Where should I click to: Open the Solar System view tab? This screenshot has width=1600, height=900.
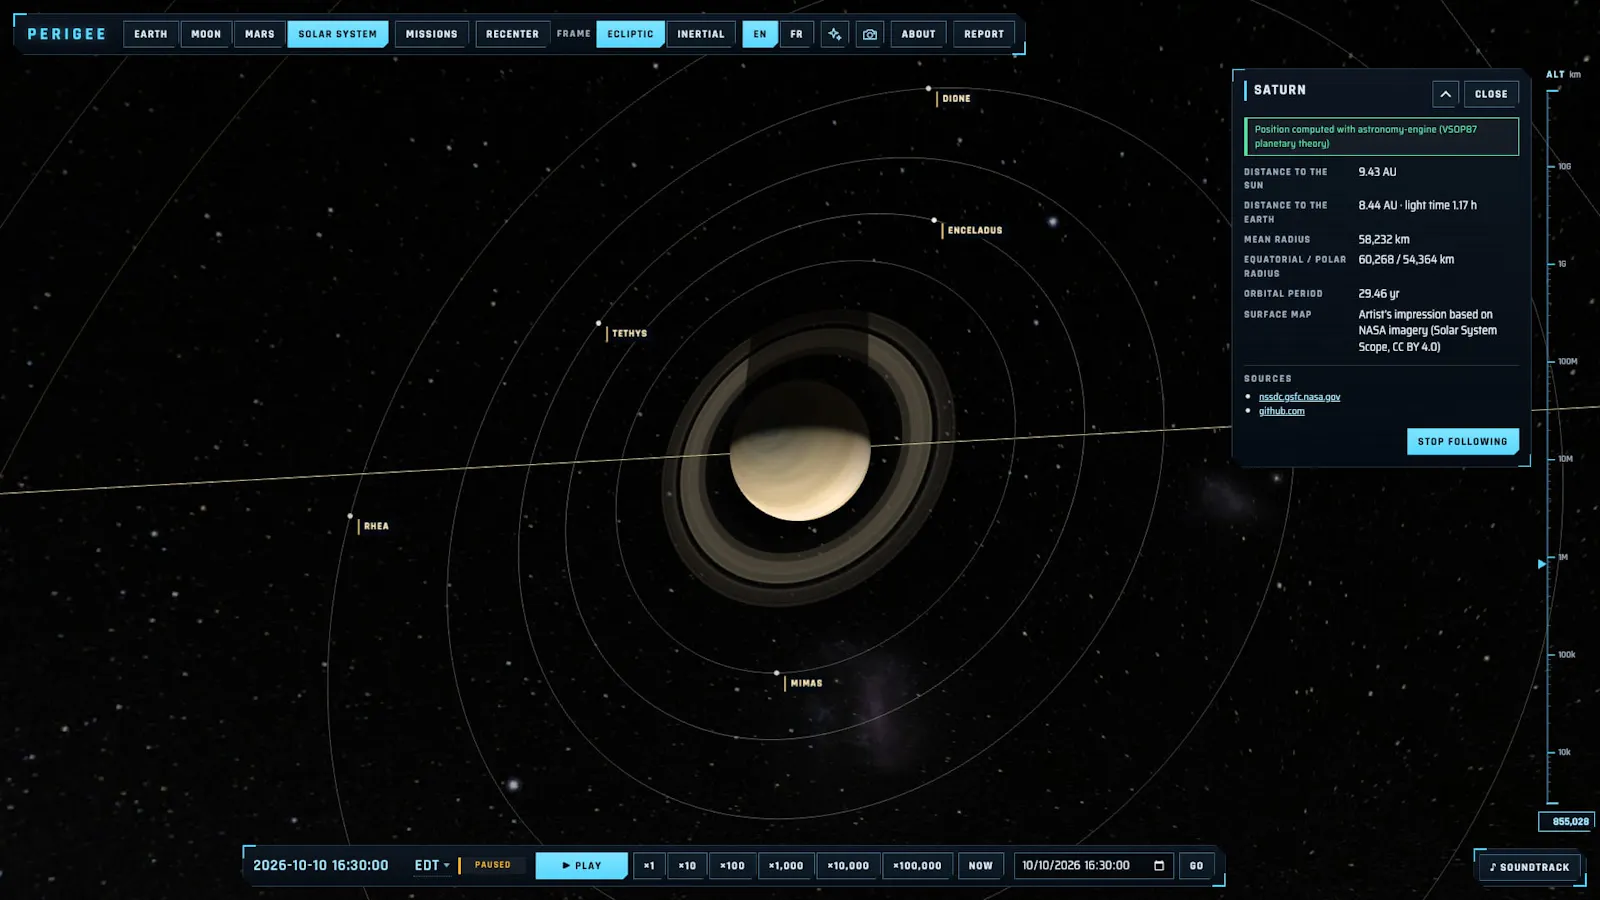pos(338,34)
